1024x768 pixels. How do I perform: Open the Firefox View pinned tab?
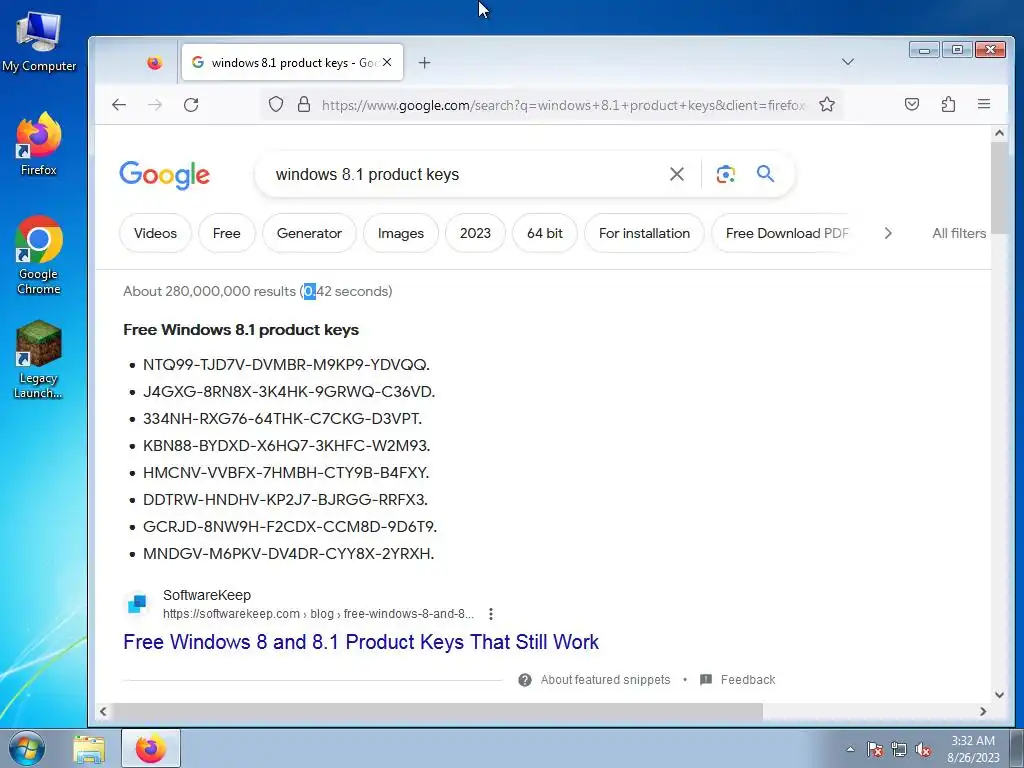[x=154, y=63]
